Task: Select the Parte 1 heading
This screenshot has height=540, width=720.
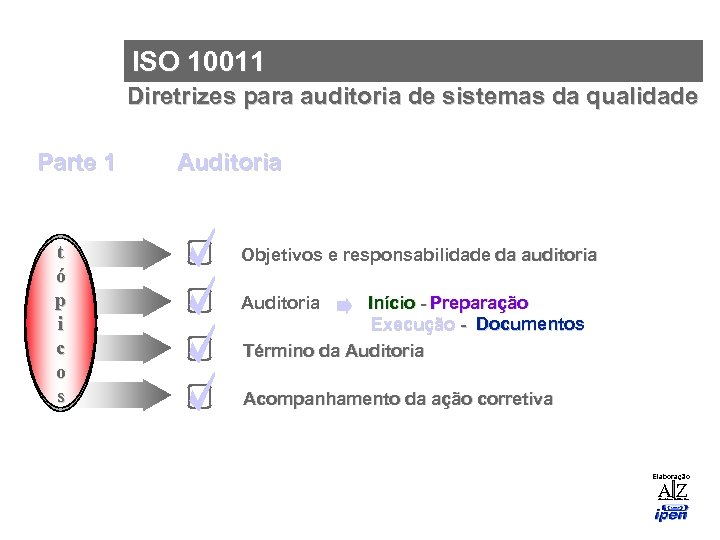Action: pos(76,162)
